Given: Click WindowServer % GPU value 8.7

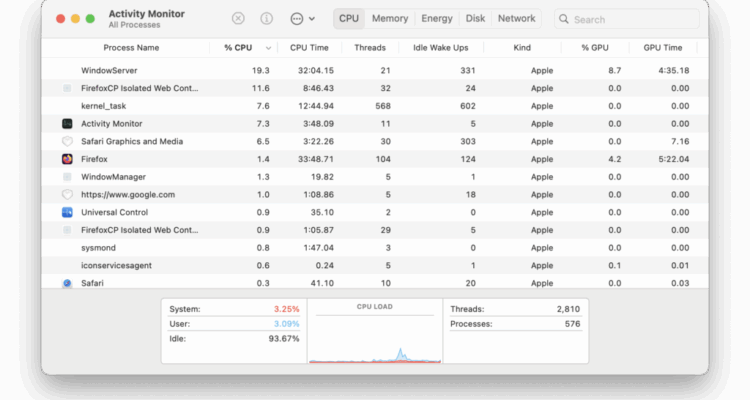Looking at the screenshot, I should pyautogui.click(x=615, y=70).
